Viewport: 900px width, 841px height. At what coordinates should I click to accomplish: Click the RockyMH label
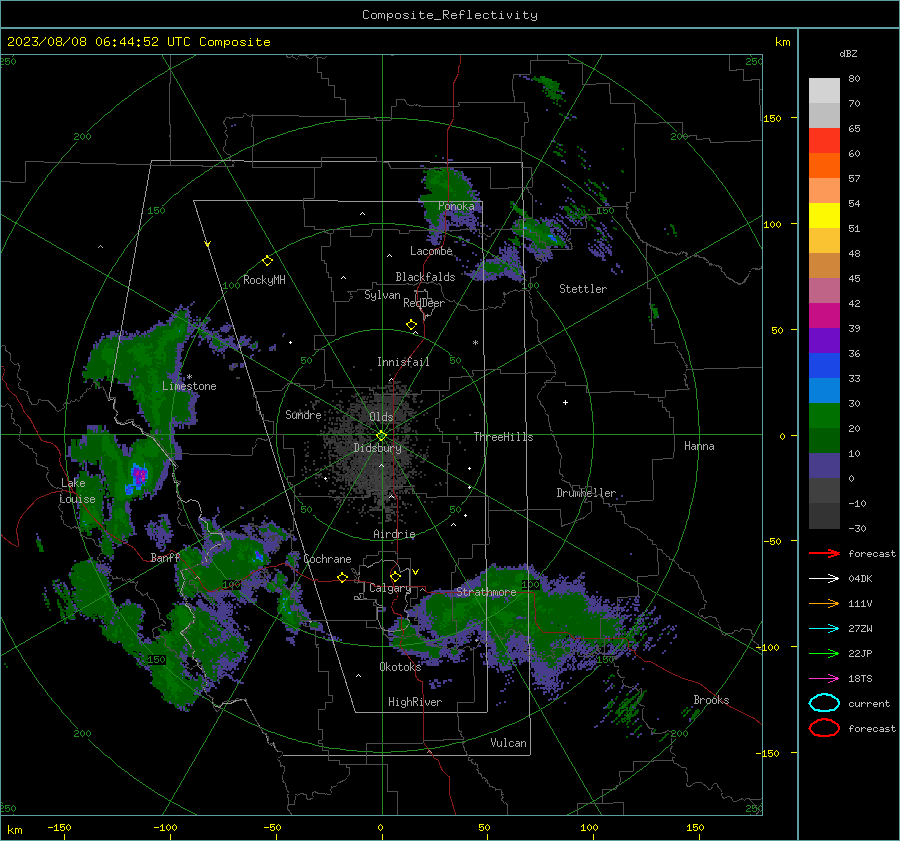pos(264,280)
